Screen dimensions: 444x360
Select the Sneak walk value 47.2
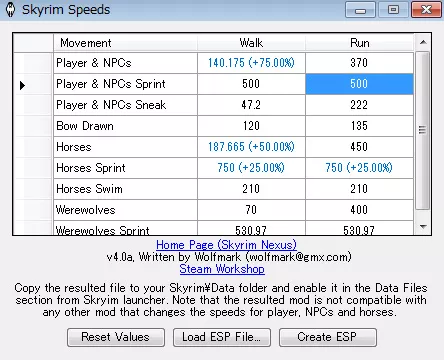pos(251,105)
